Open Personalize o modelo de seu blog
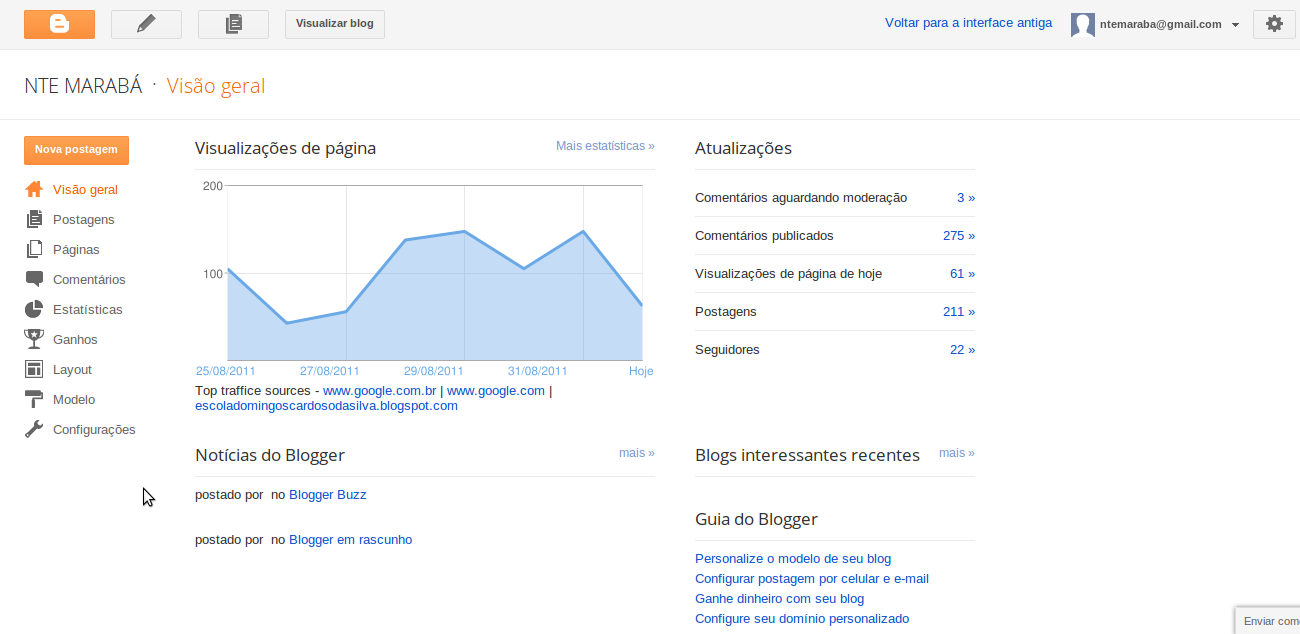 coord(793,558)
